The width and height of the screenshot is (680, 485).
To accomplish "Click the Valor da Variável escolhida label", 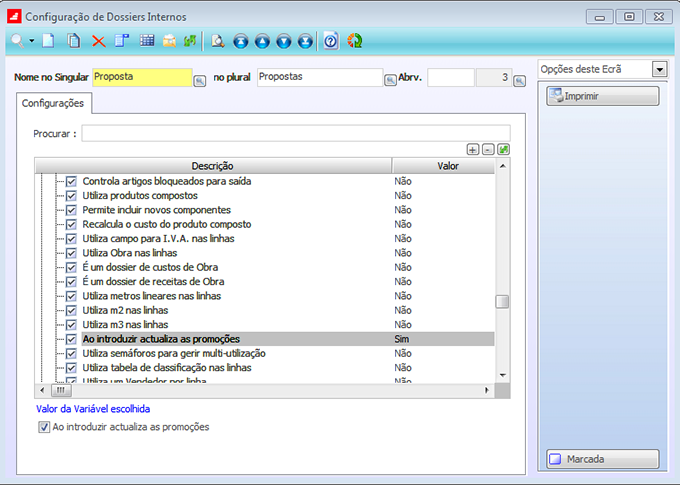I will [93, 409].
